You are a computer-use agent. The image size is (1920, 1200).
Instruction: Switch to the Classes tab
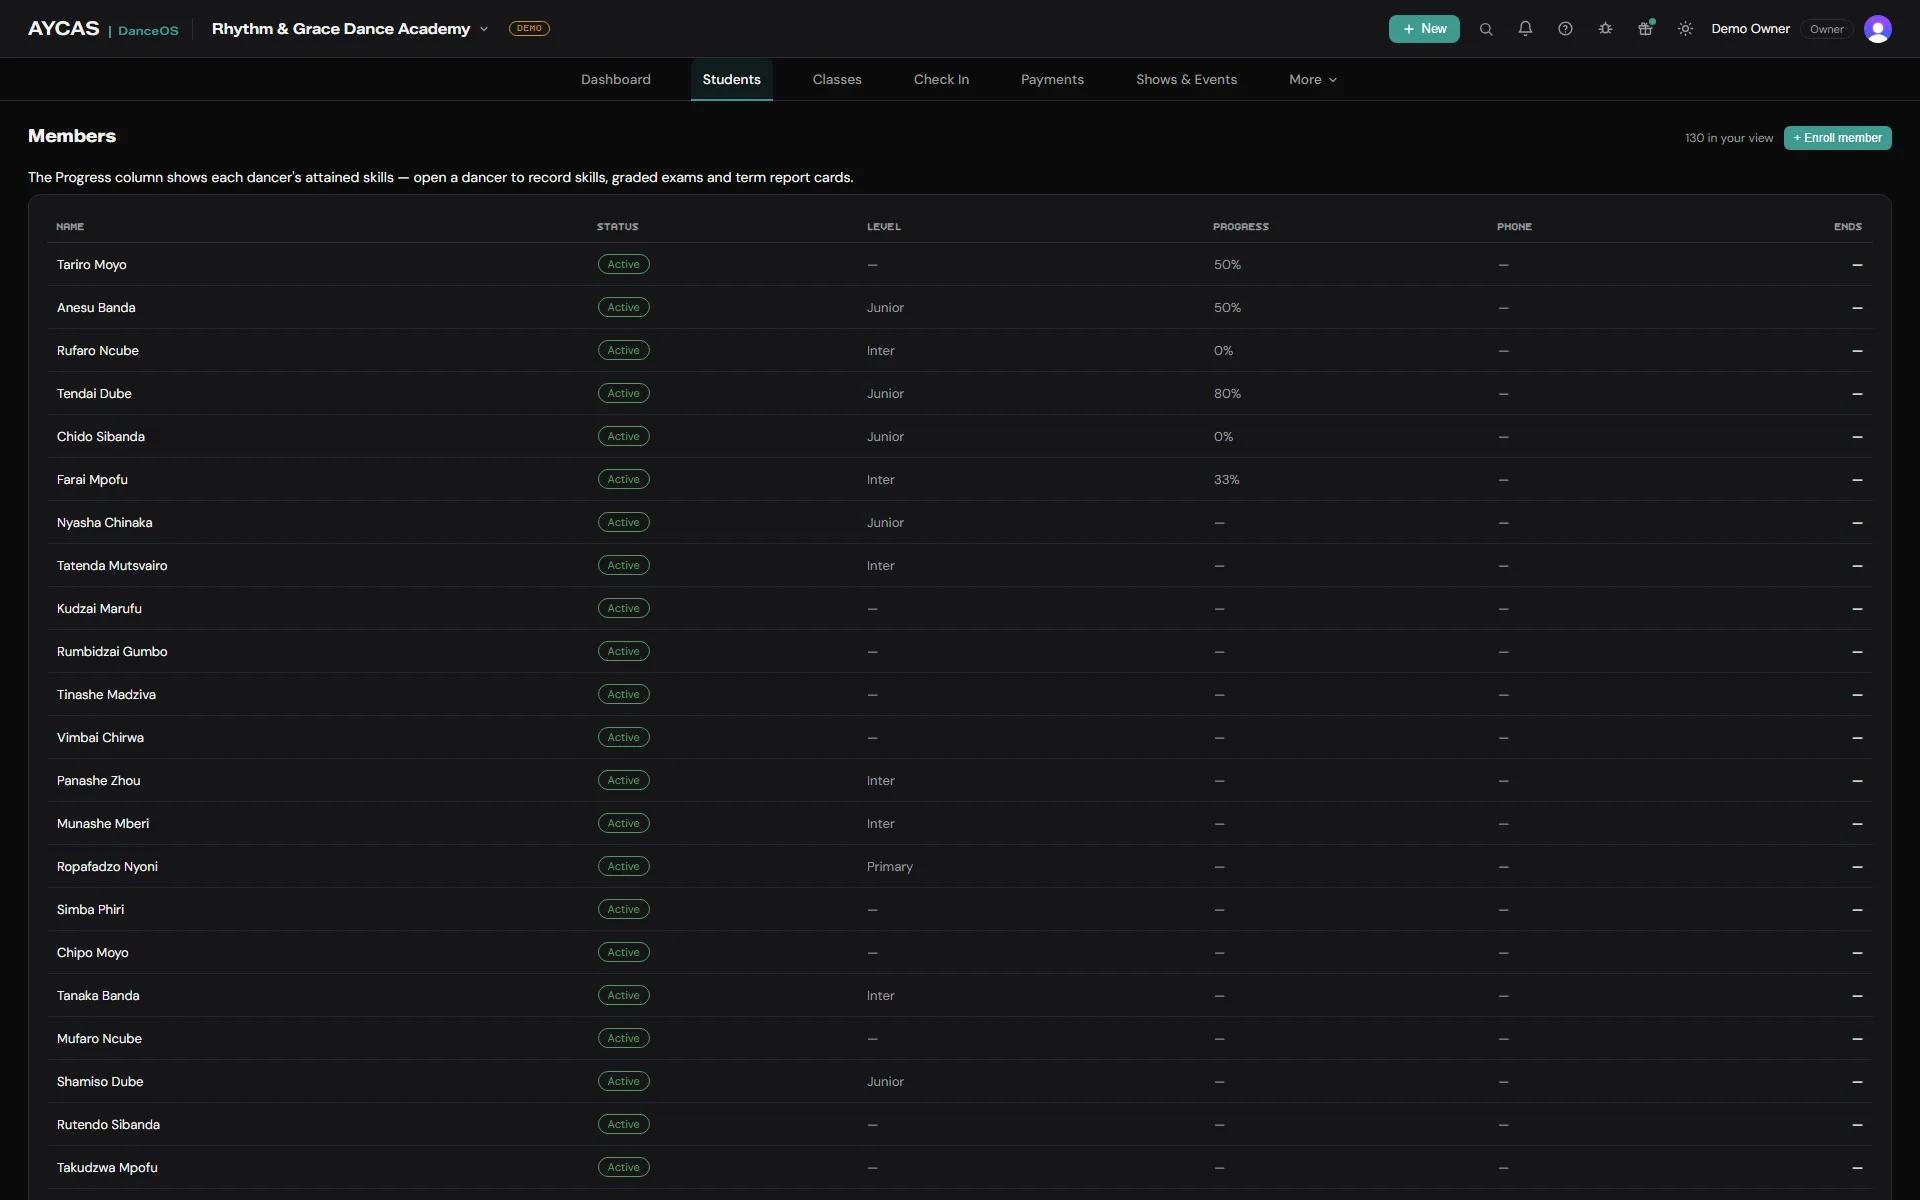click(837, 79)
